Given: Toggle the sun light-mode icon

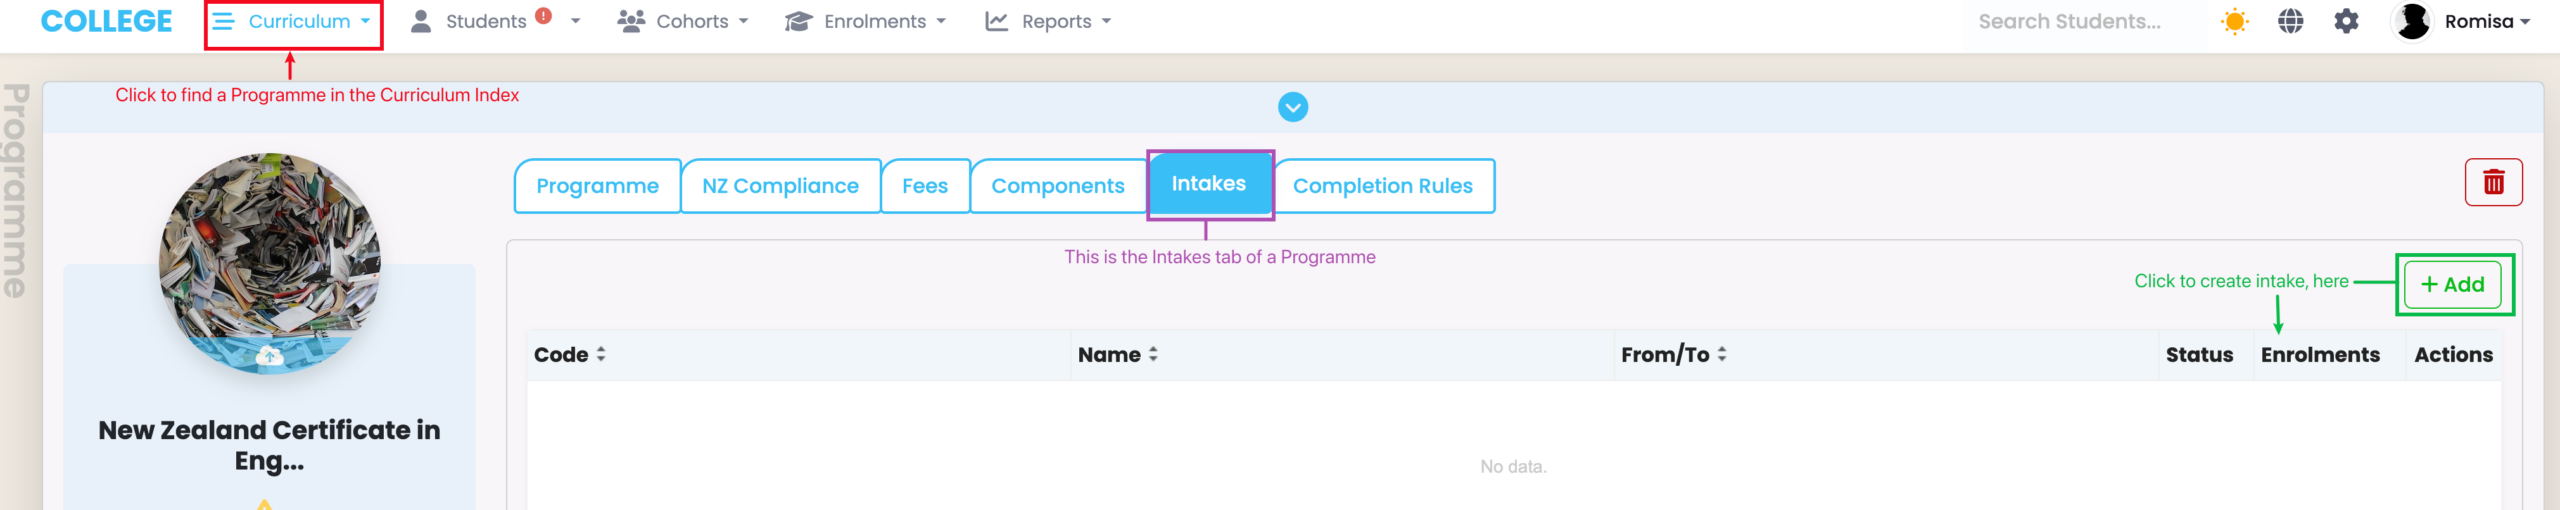Looking at the screenshot, I should click(x=2234, y=22).
